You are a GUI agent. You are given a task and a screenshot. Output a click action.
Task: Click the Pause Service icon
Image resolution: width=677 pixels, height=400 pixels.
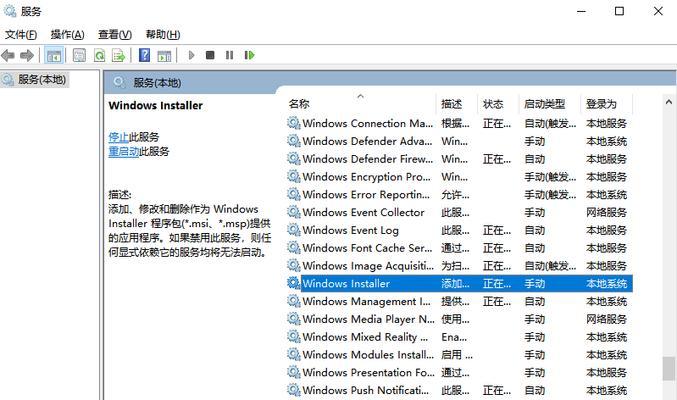click(229, 55)
